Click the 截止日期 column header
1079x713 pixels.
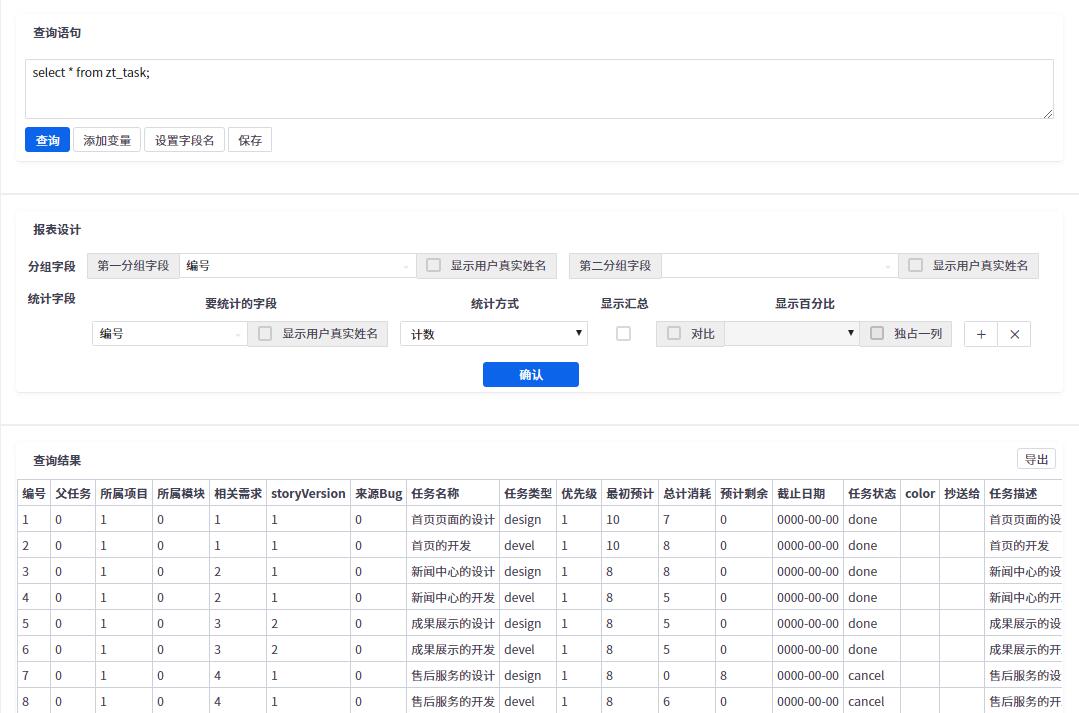pyautogui.click(x=801, y=493)
